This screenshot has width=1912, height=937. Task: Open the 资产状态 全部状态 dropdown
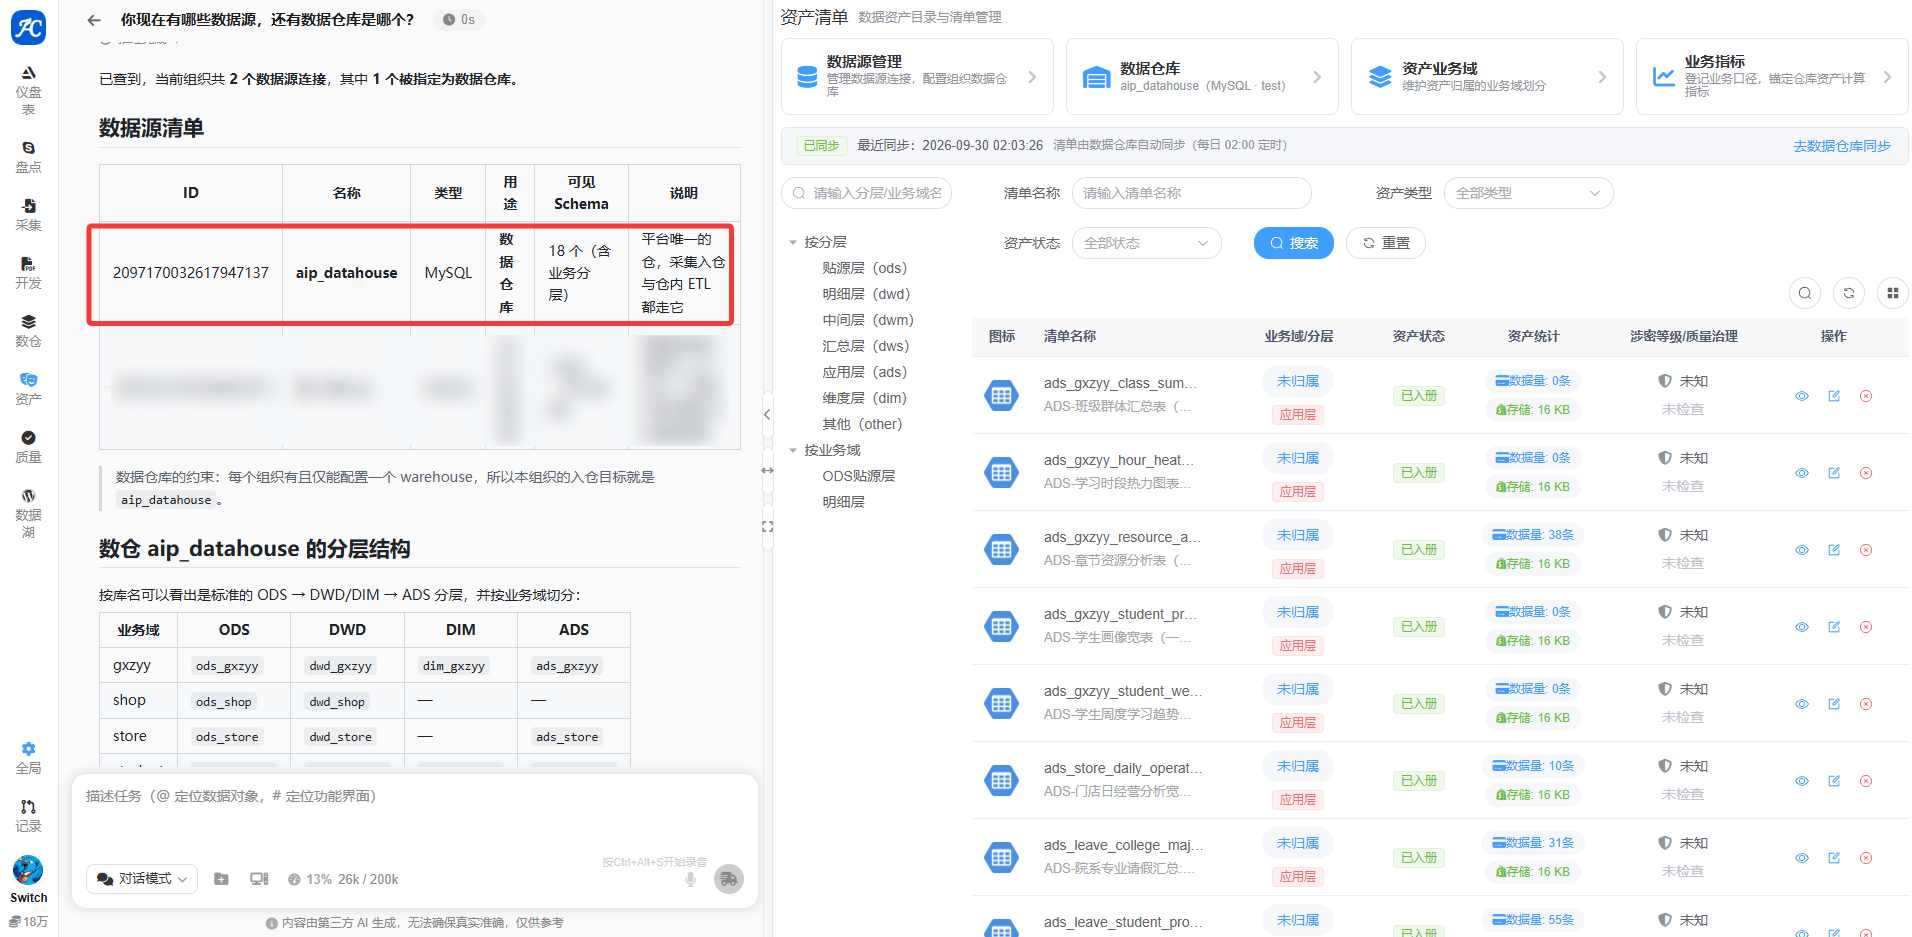(1146, 243)
